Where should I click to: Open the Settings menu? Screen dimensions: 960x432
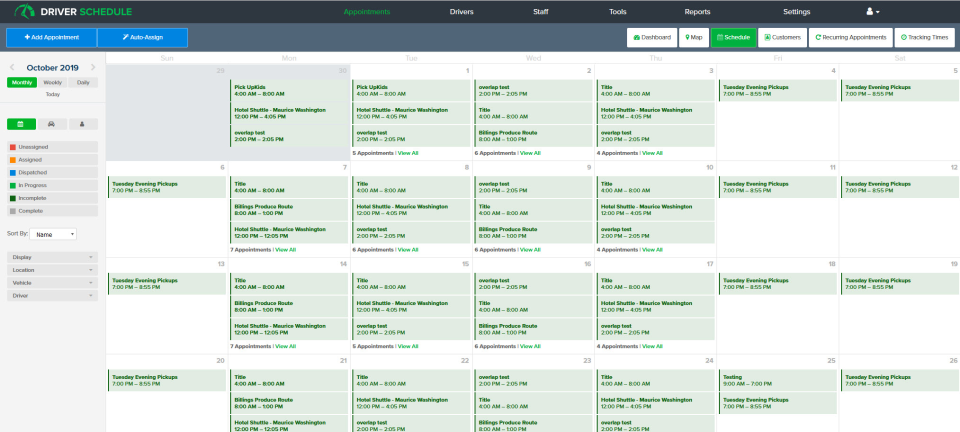pos(797,12)
